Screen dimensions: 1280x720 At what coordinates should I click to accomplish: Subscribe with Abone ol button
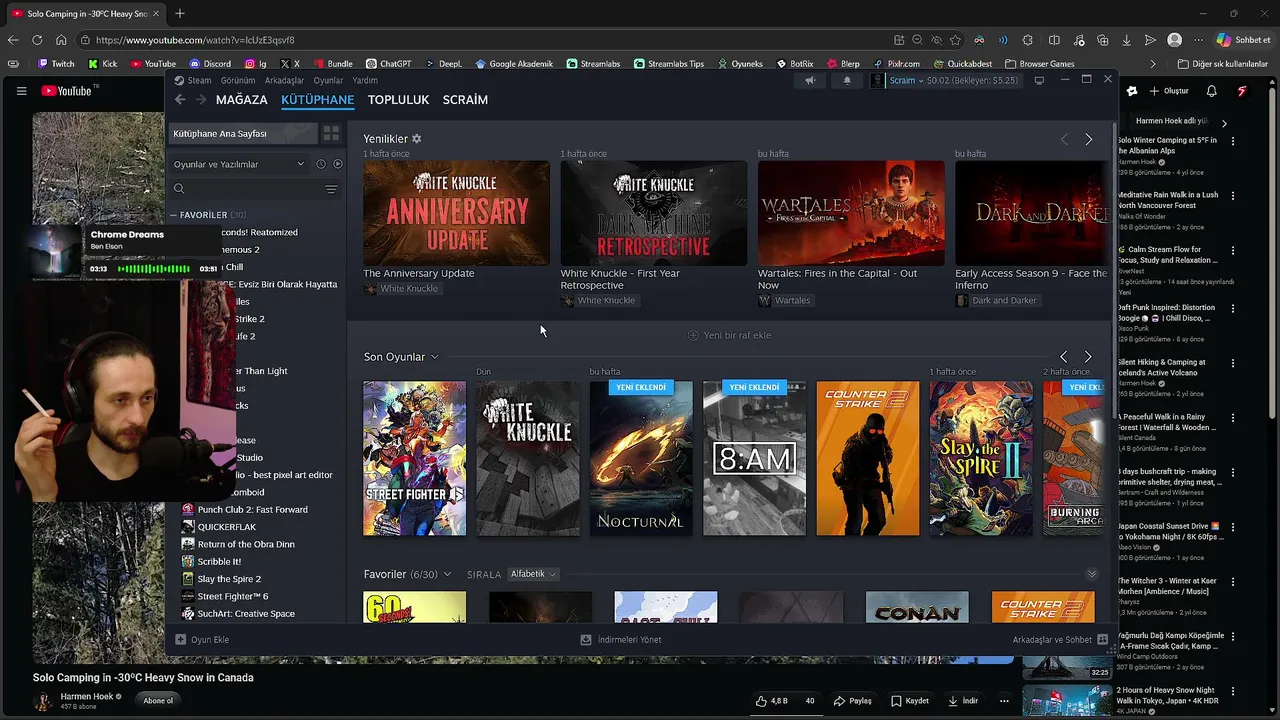[x=158, y=701]
